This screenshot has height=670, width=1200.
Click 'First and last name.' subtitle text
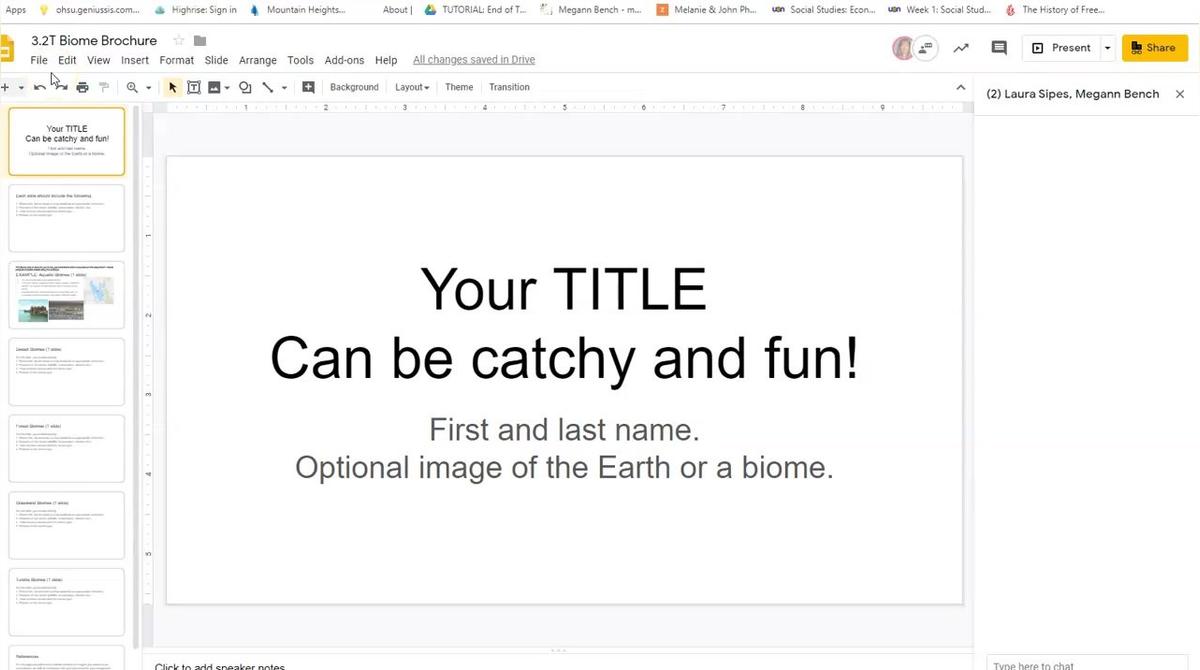(x=564, y=430)
